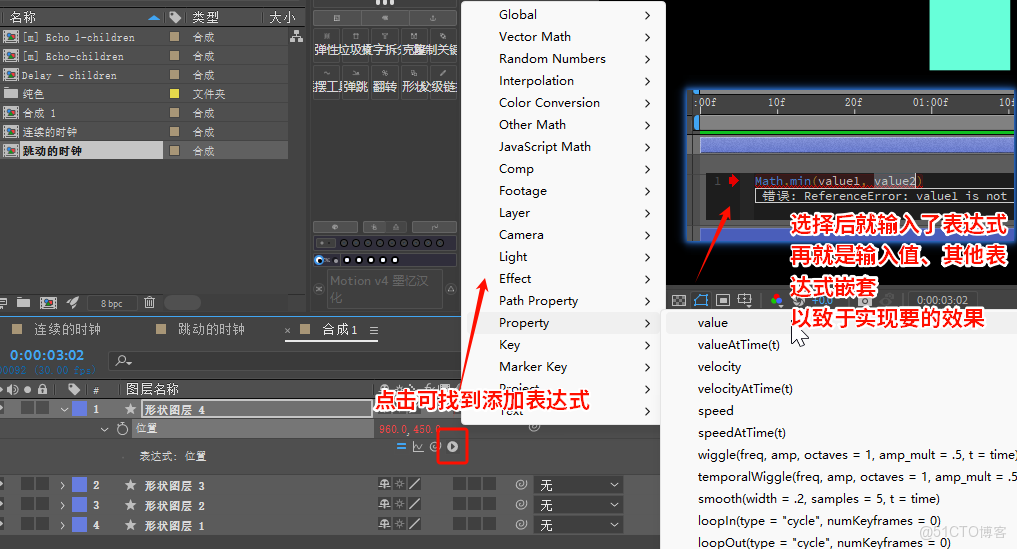Toggle quality switch for 形状图层 3

click(x=414, y=484)
